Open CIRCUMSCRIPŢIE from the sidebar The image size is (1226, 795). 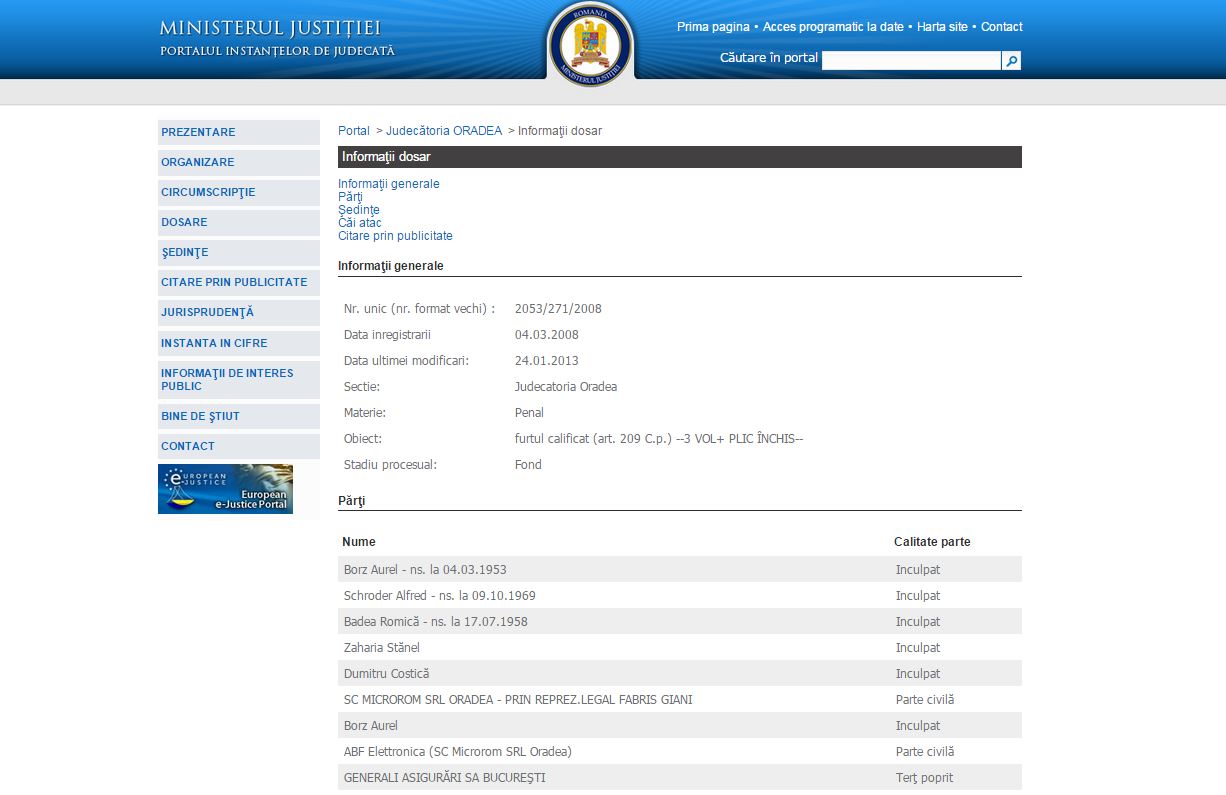pyautogui.click(x=239, y=192)
